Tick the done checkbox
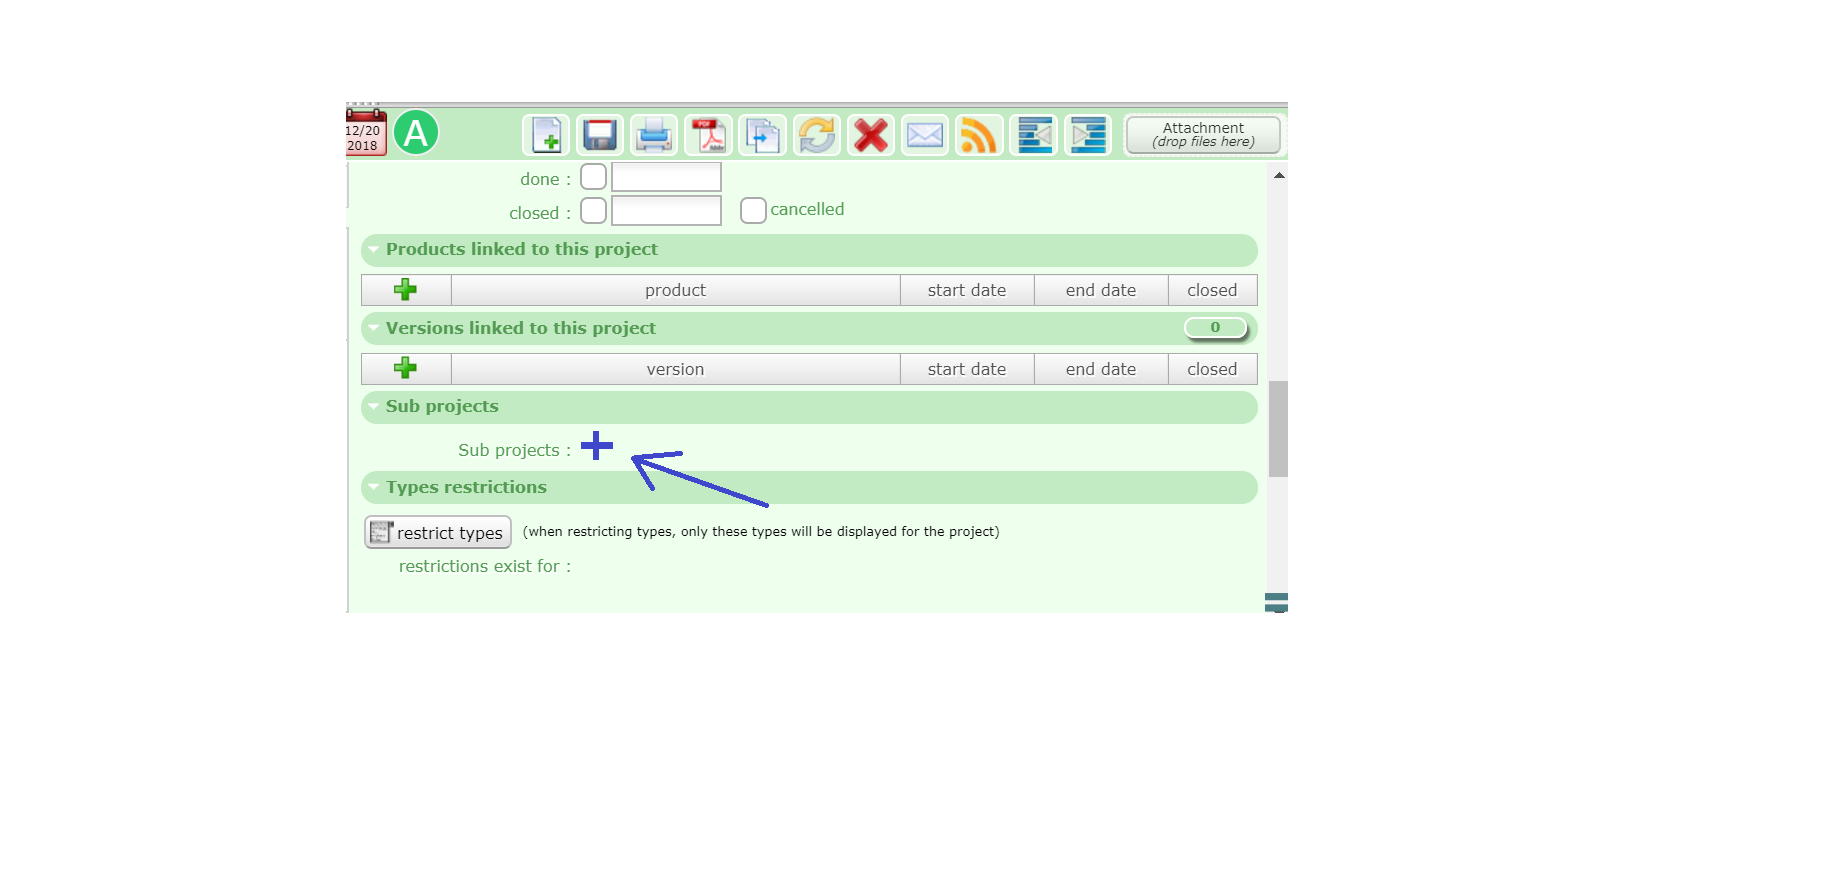This screenshot has width=1827, height=878. pos(593,177)
